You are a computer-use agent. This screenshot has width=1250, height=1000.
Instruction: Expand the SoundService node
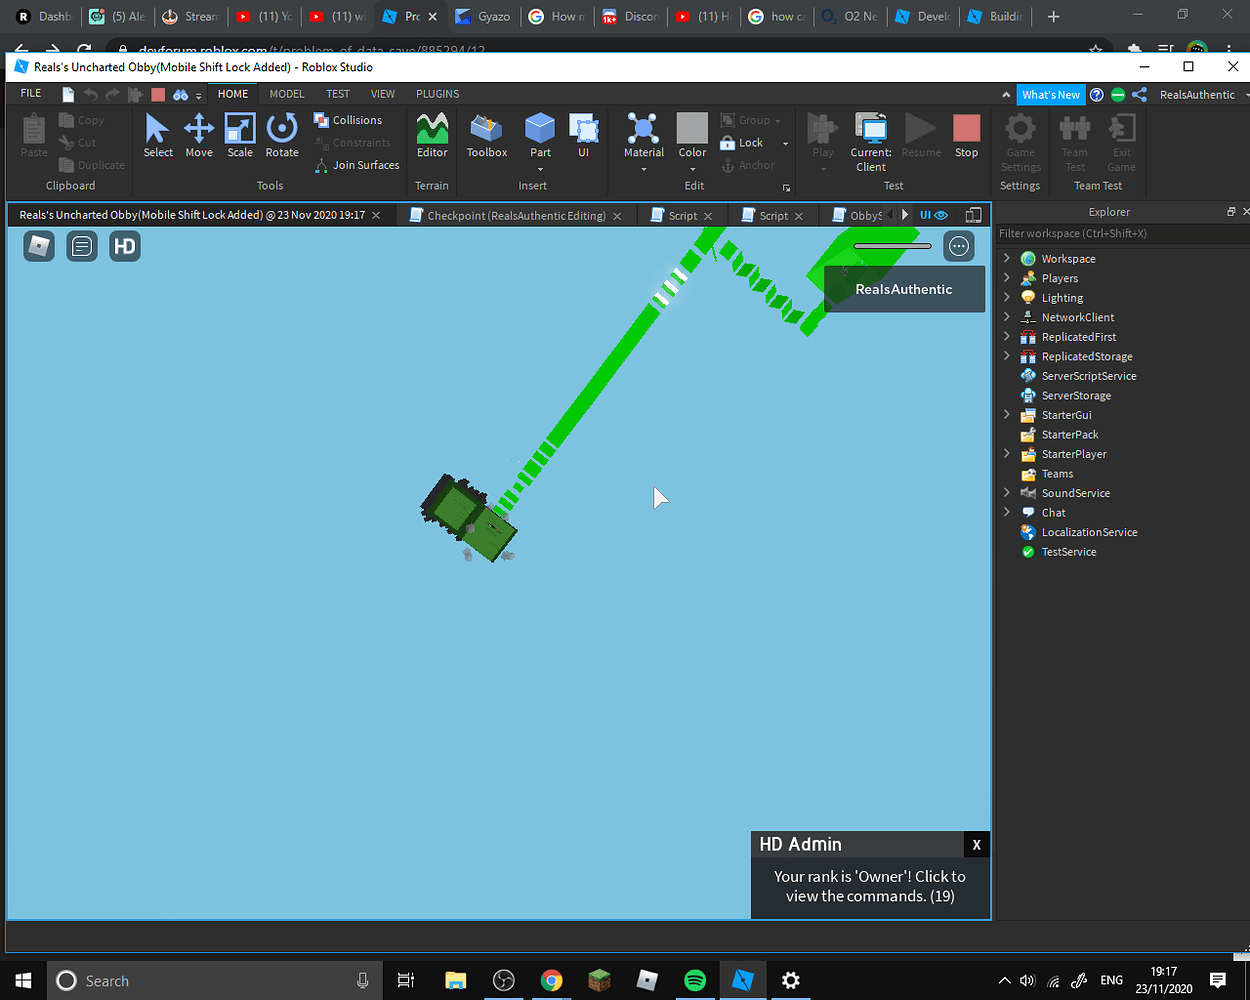(1007, 493)
